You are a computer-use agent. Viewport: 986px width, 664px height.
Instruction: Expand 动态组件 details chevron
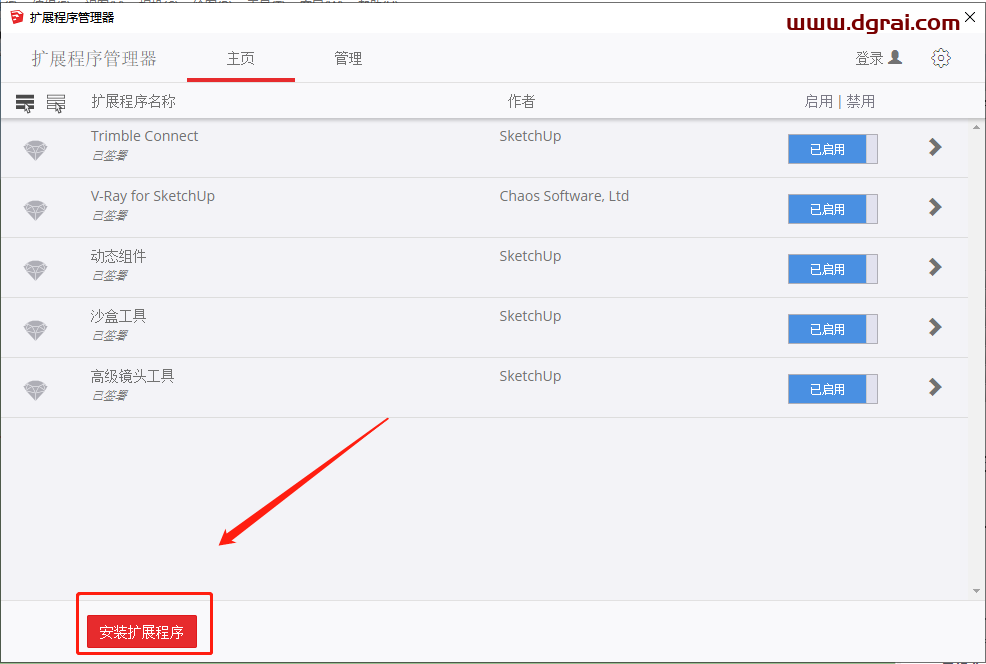coord(935,267)
